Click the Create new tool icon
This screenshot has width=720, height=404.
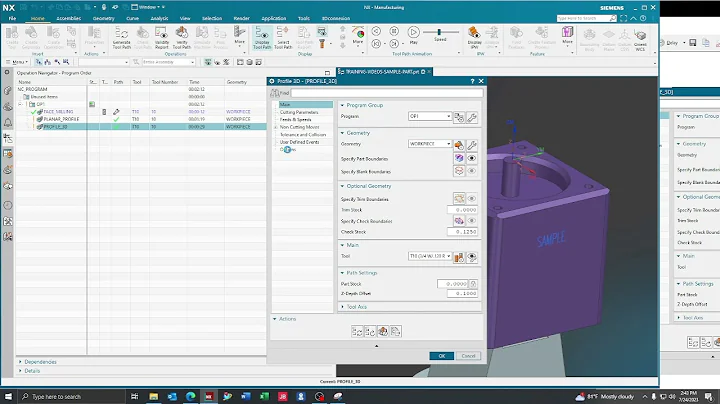[x=459, y=258]
